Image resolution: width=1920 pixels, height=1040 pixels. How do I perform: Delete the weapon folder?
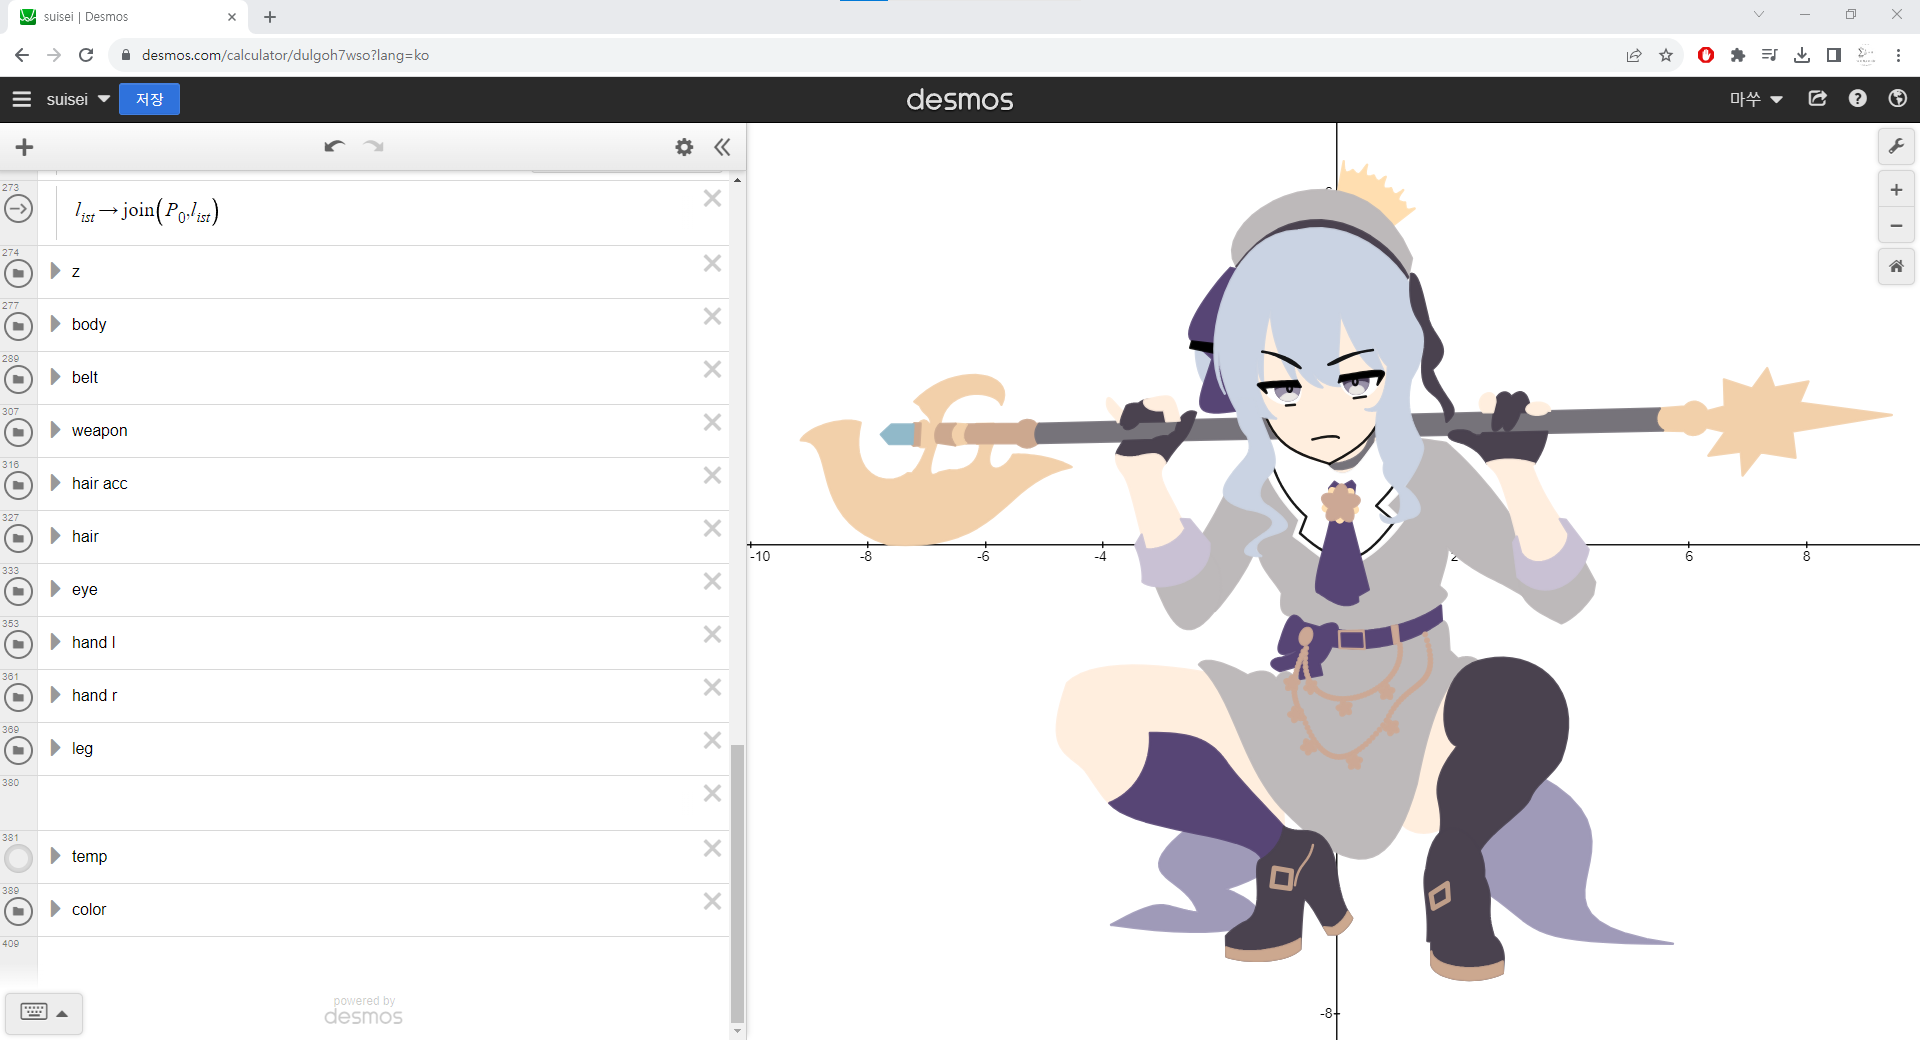tap(712, 422)
